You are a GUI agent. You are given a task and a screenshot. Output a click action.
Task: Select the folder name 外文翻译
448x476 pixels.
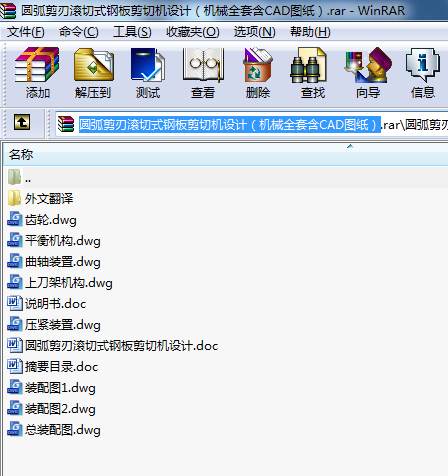[49, 199]
